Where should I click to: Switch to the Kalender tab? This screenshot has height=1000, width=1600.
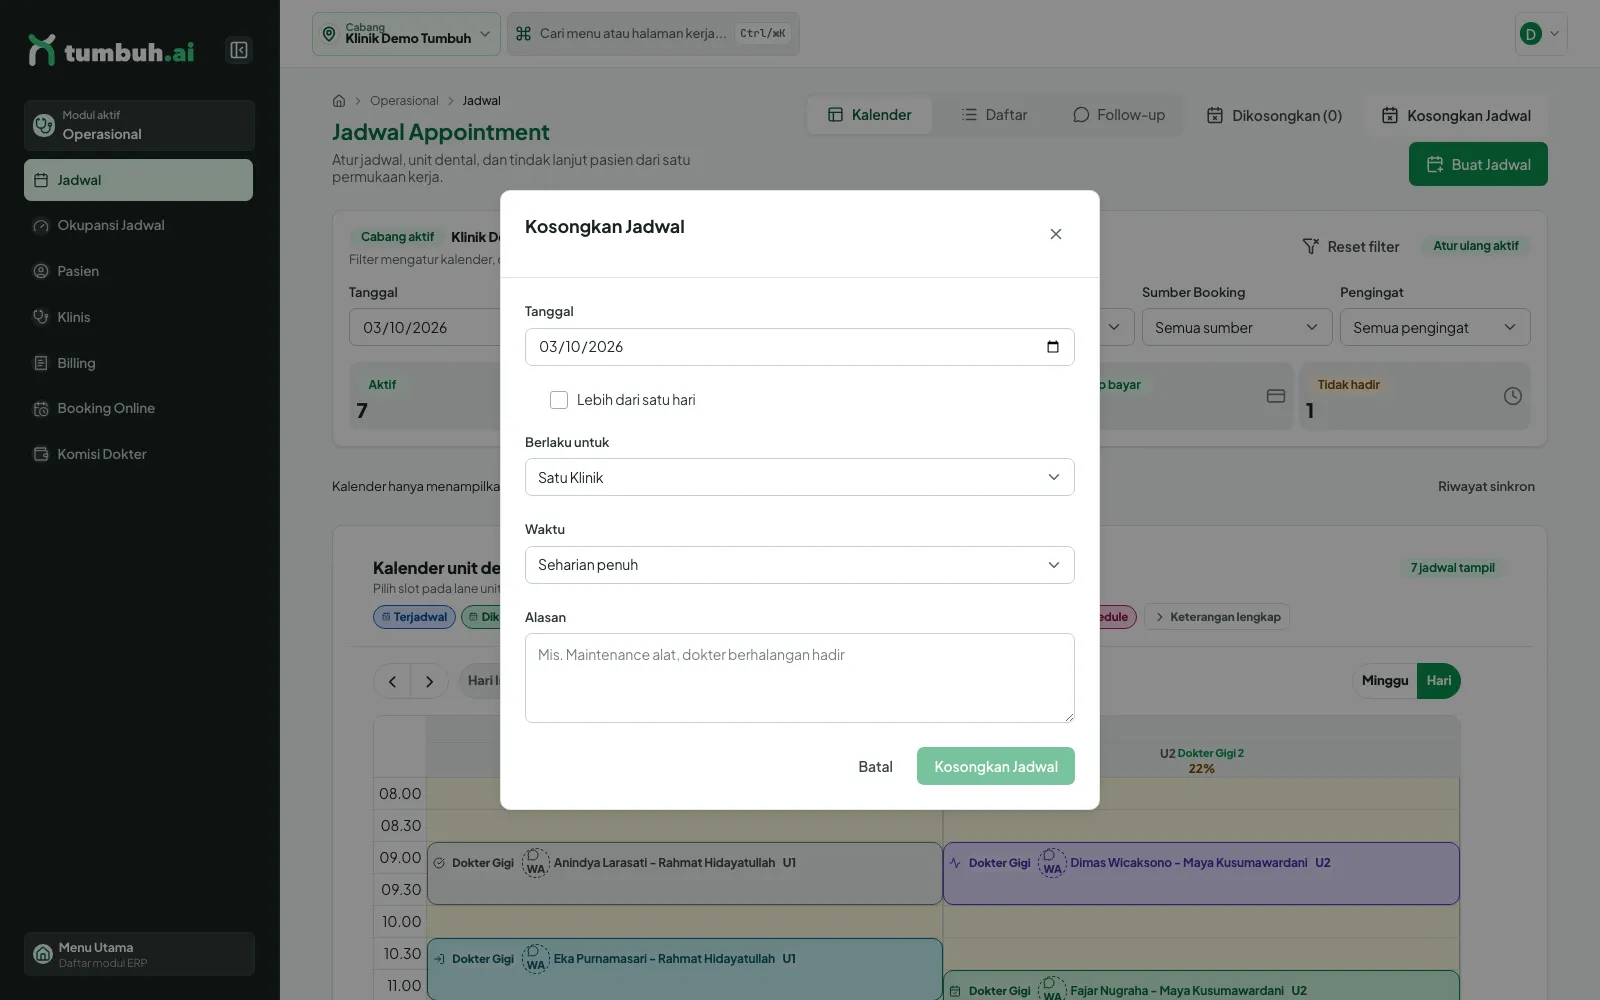click(x=869, y=115)
